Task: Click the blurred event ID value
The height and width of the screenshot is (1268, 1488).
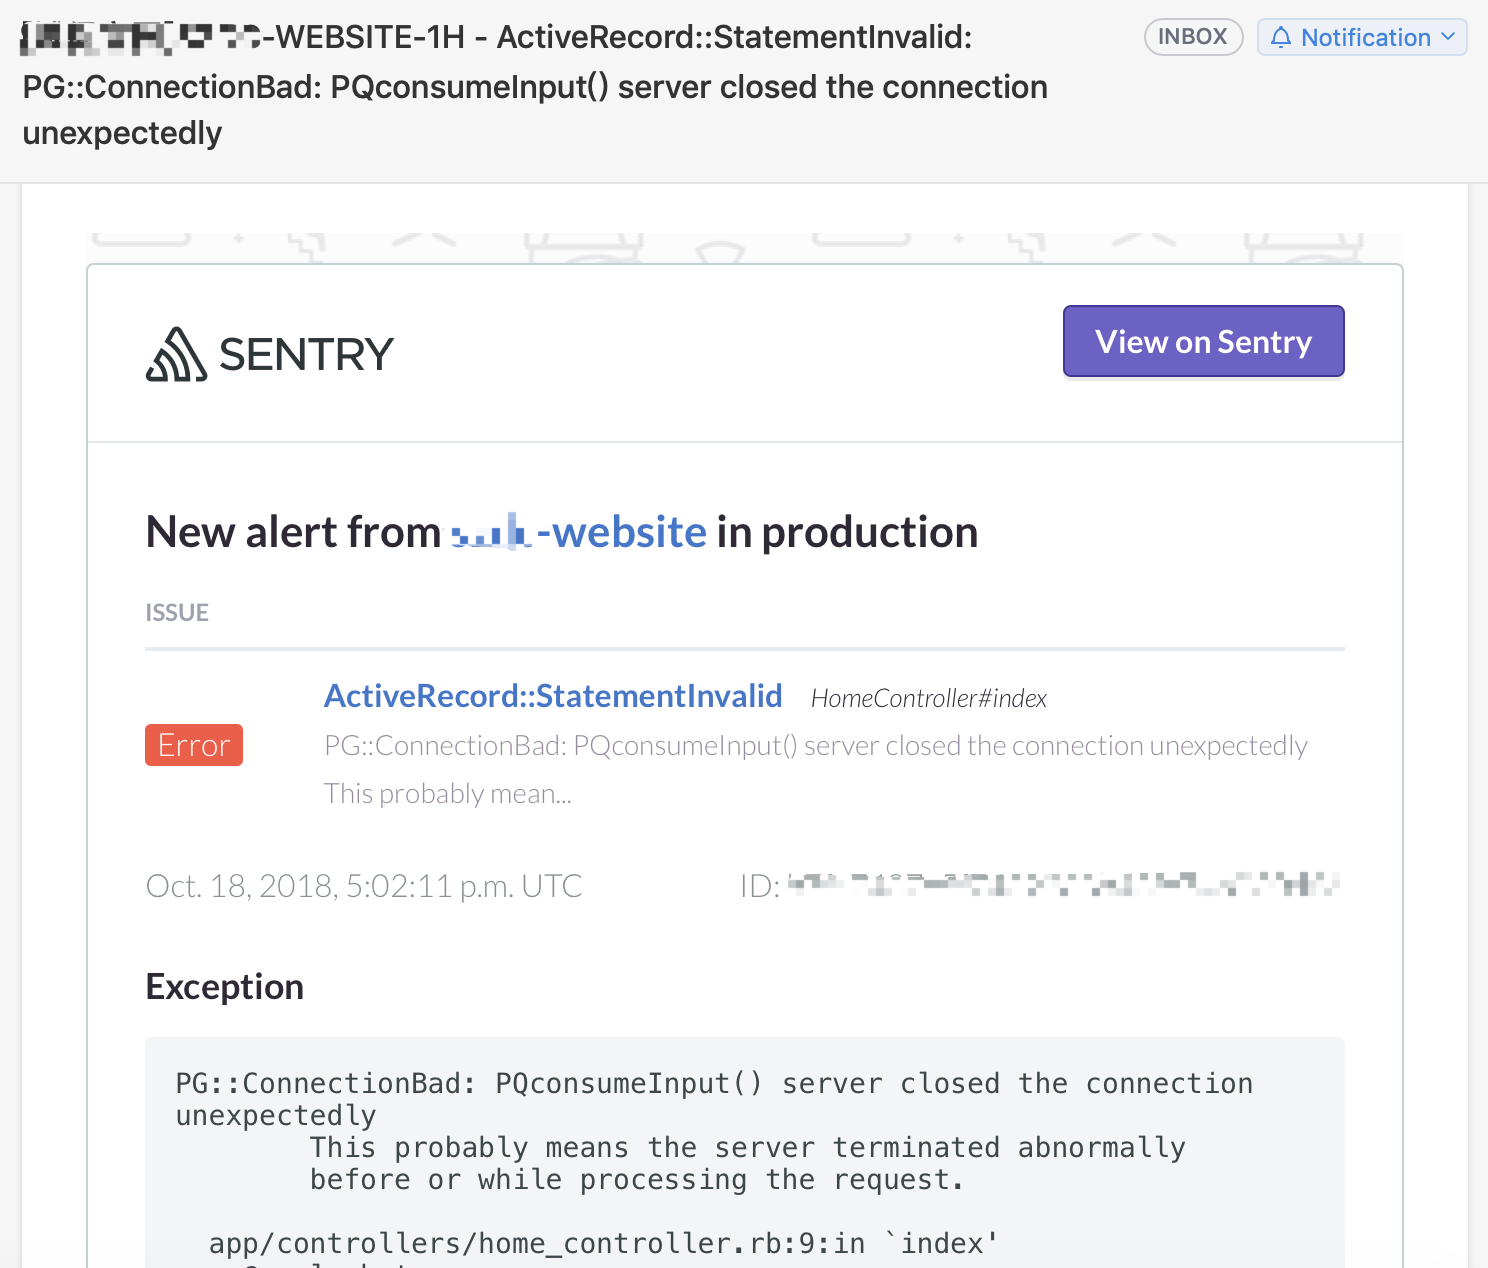Action: (x=1063, y=885)
